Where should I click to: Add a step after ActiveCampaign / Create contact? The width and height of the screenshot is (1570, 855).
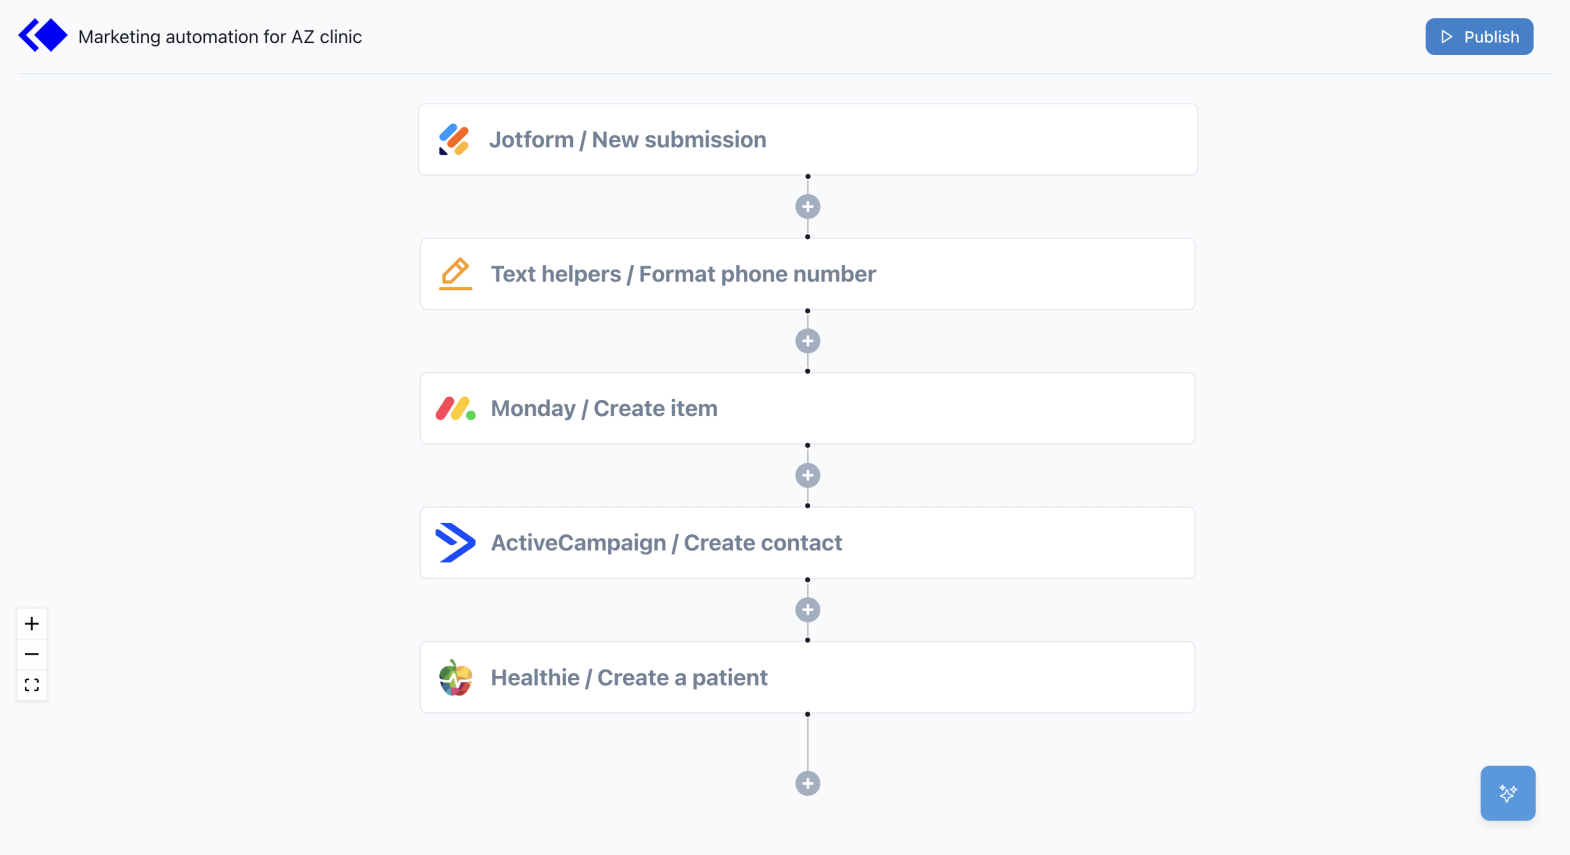[807, 609]
